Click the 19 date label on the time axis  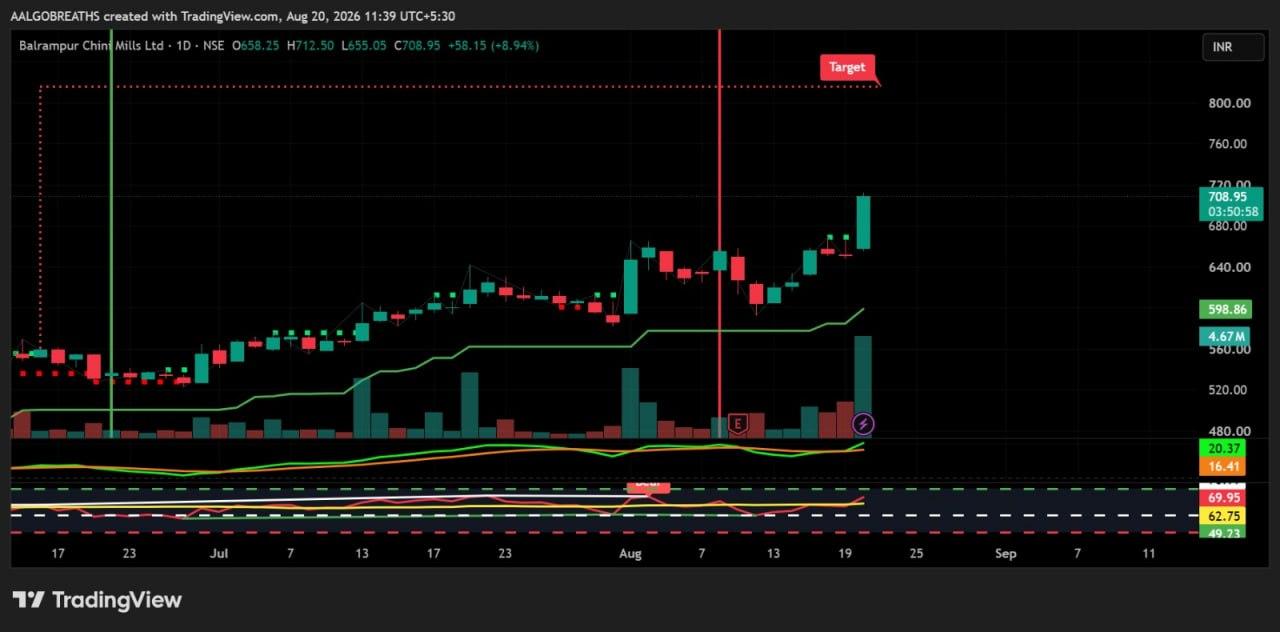click(844, 553)
